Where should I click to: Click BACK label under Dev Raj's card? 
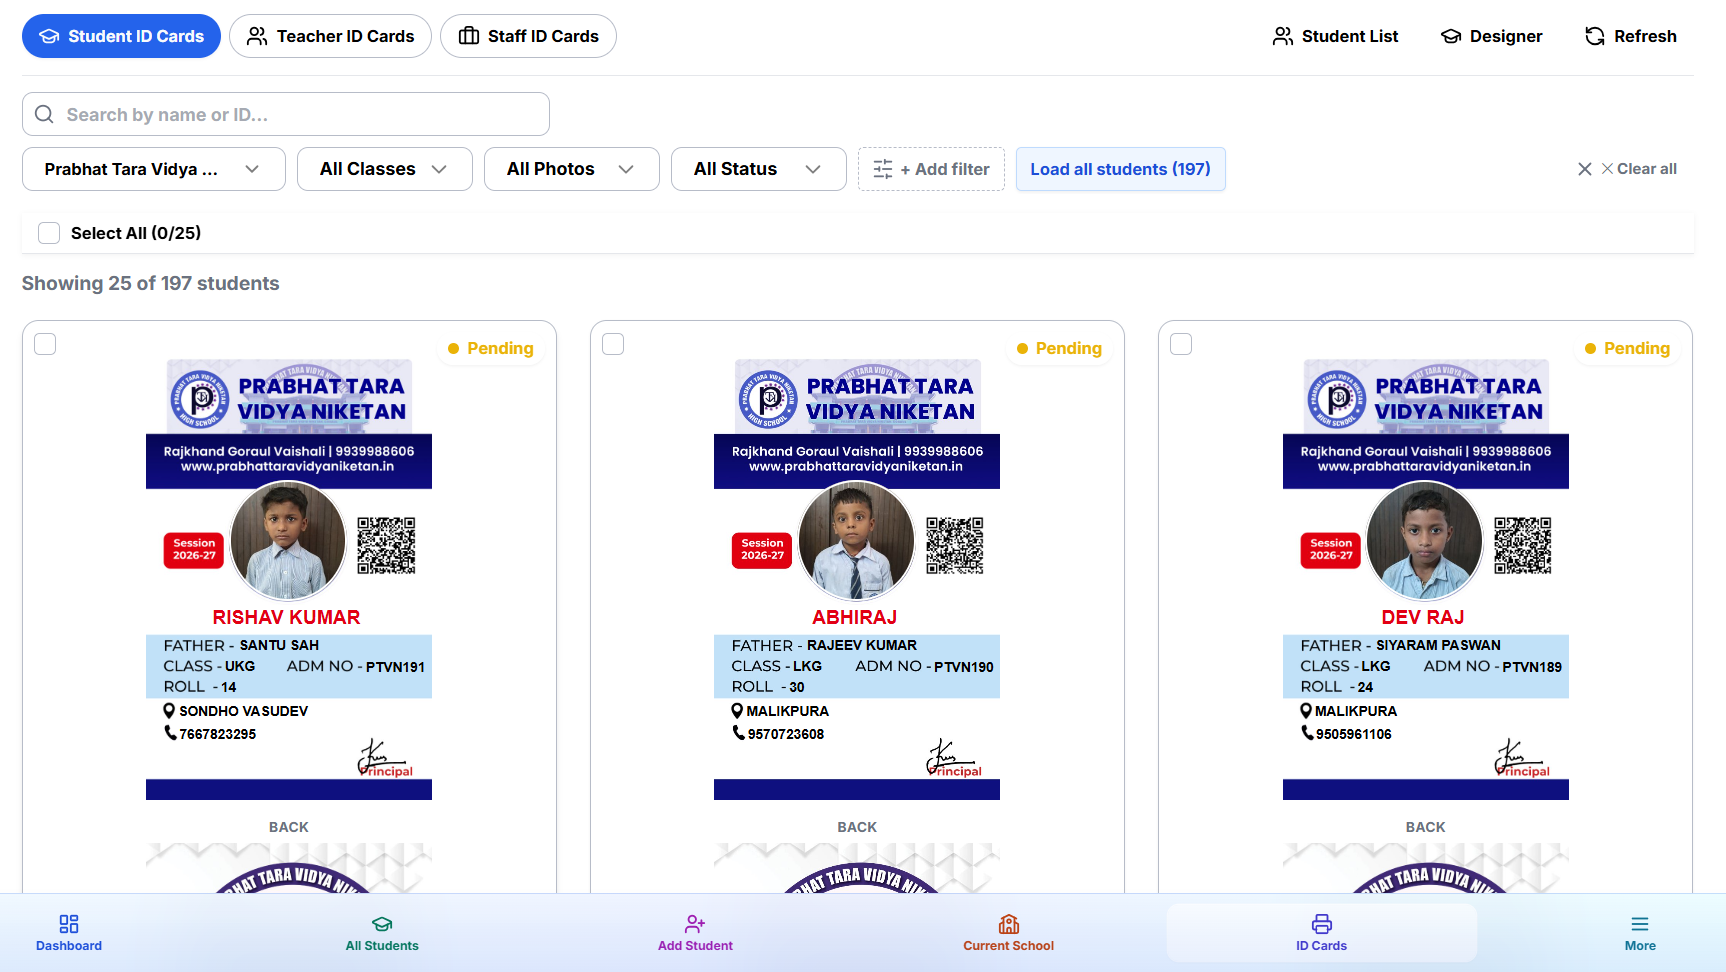[1425, 827]
